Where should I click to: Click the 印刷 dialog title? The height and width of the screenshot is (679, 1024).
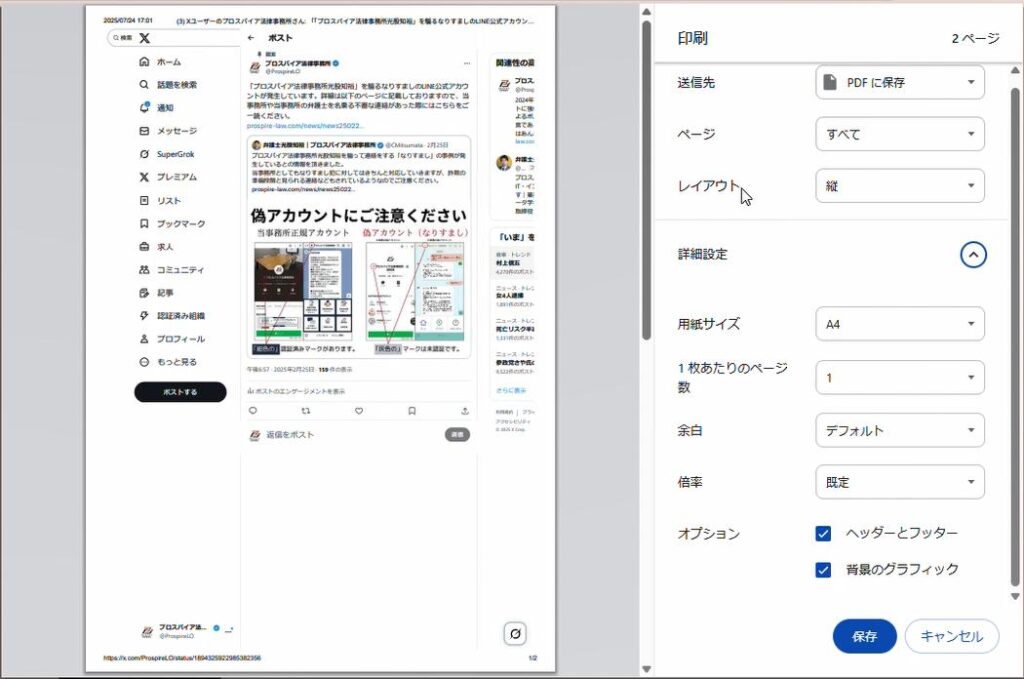coord(692,38)
